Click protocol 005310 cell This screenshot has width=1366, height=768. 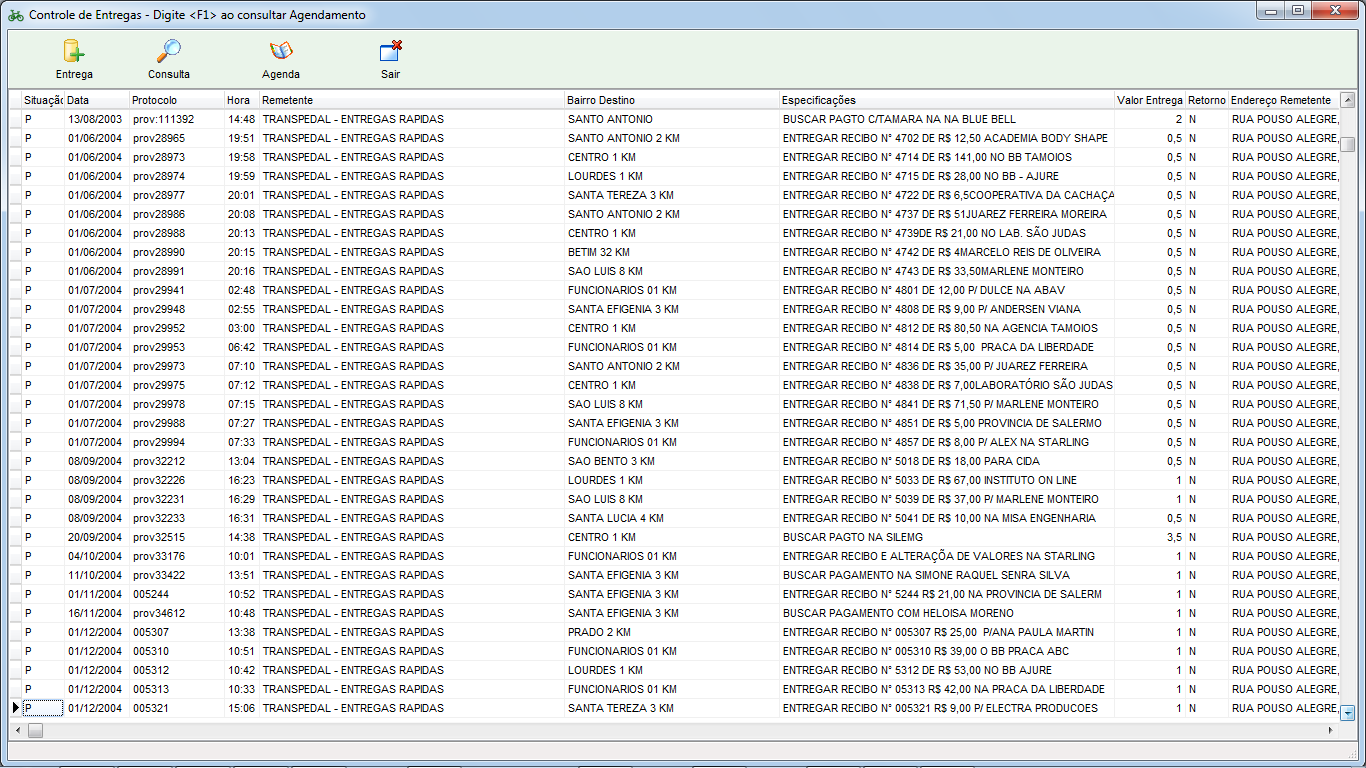(x=177, y=651)
